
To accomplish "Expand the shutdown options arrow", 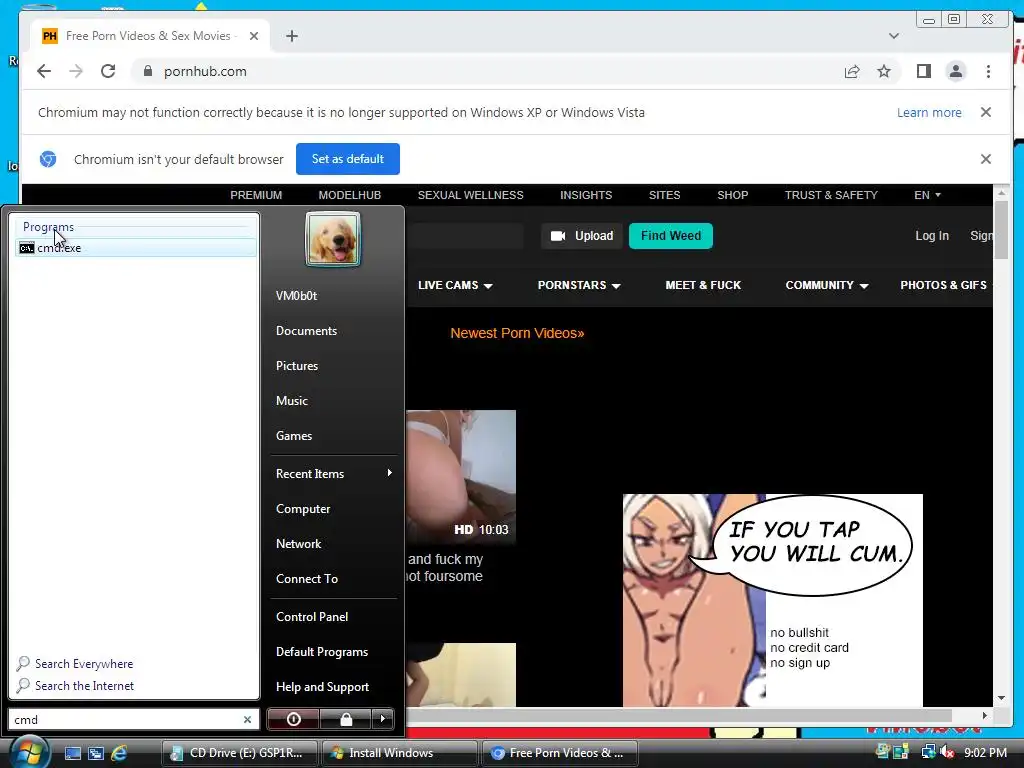I will pyautogui.click(x=383, y=719).
